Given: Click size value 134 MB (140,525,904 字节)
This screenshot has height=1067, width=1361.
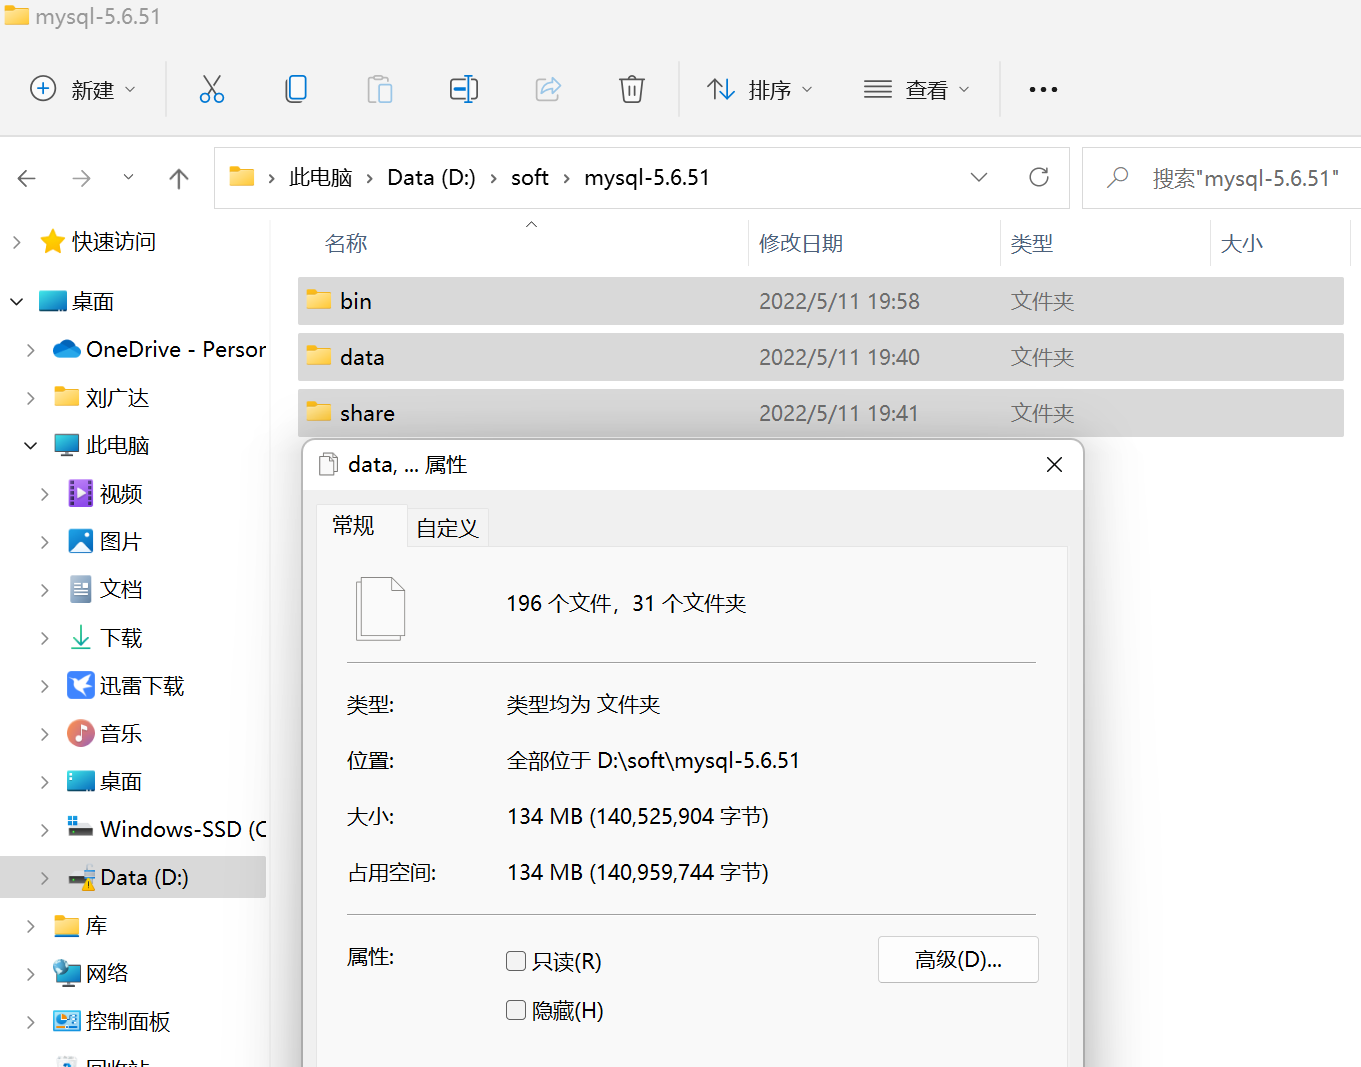Looking at the screenshot, I should click(x=638, y=816).
